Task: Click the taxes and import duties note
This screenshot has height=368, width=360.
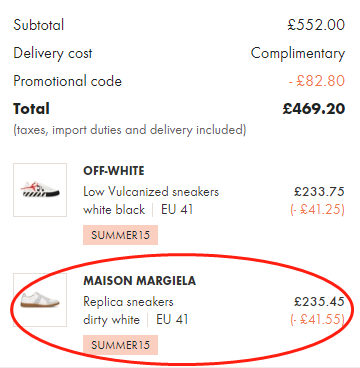Action: [x=130, y=130]
